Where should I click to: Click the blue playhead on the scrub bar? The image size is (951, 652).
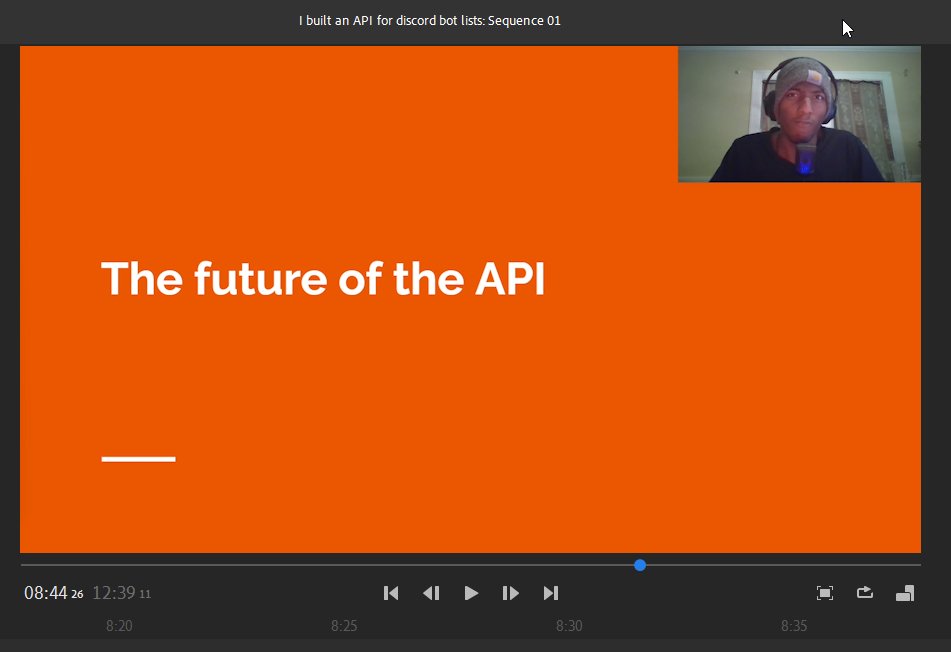pos(640,565)
